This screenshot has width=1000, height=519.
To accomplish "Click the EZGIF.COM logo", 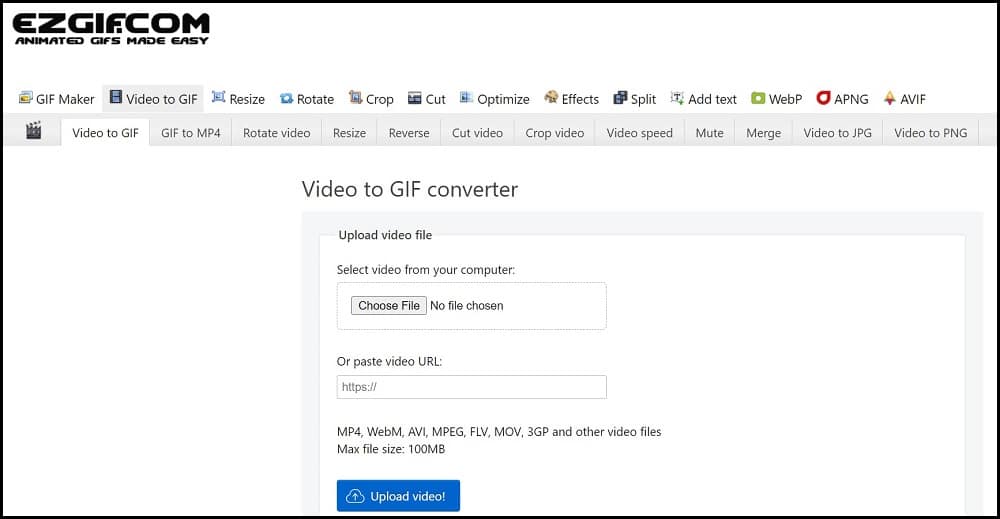I will 111,29.
